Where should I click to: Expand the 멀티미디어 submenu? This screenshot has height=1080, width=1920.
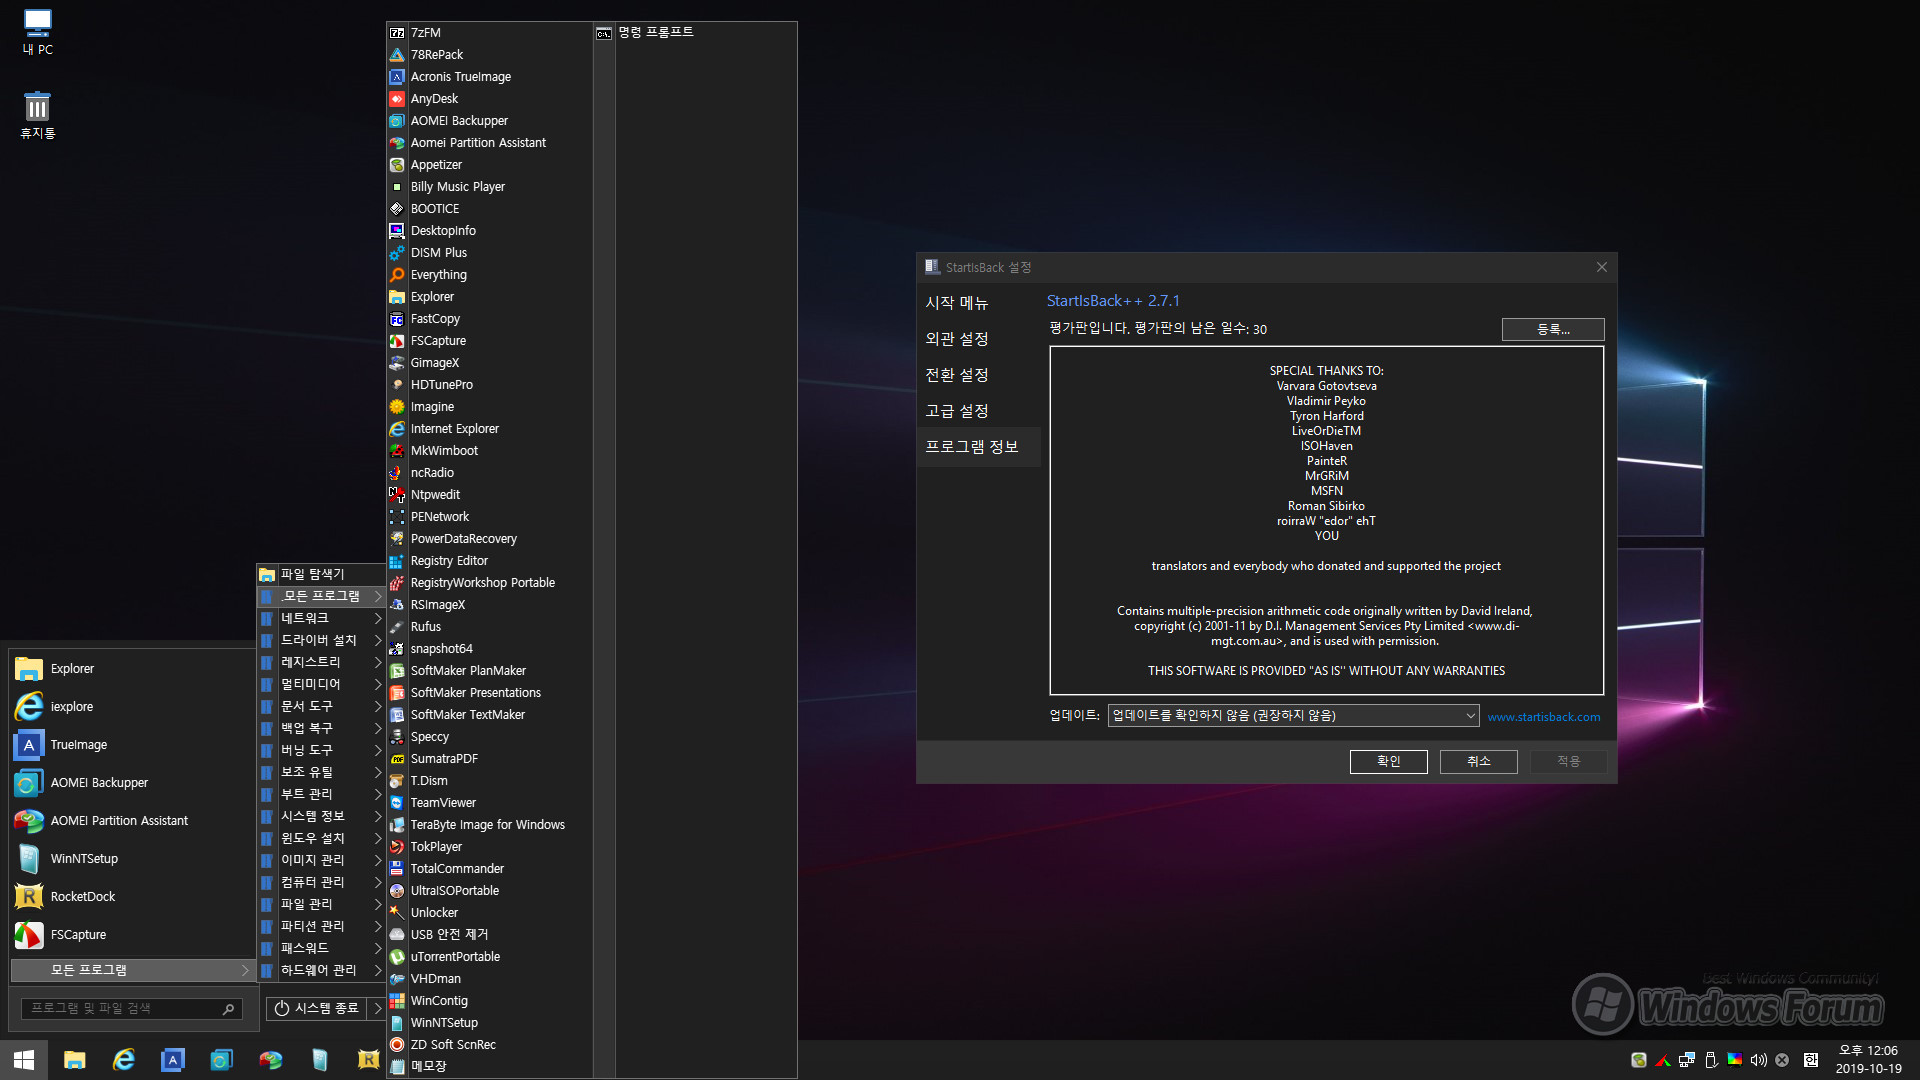click(321, 684)
